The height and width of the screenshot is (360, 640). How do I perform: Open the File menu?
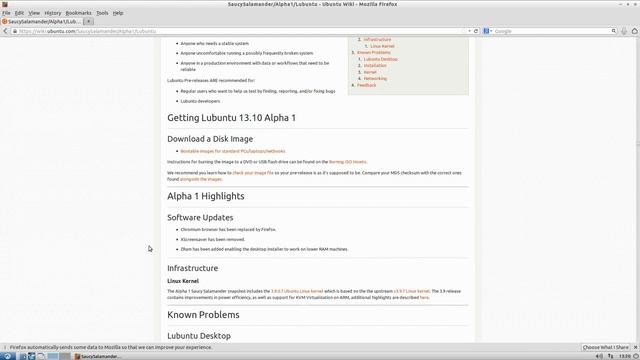tap(6, 13)
